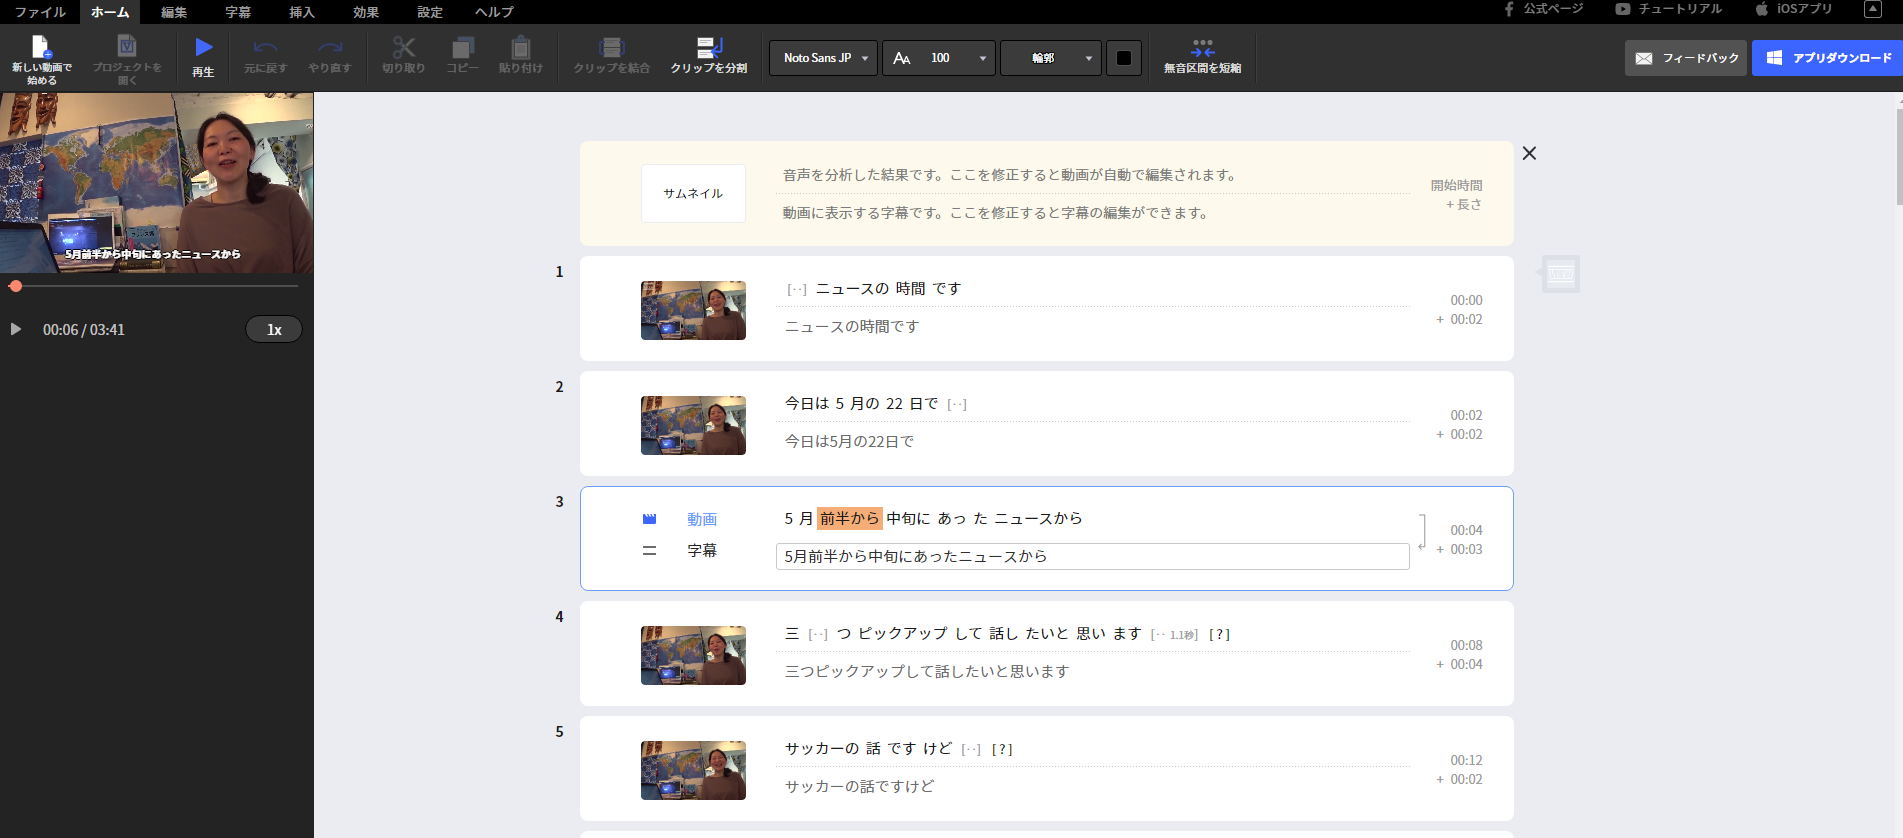Image resolution: width=1903 pixels, height=838 pixels.
Task: Click the collapse arrow icon at top right
Action: tap(1873, 9)
